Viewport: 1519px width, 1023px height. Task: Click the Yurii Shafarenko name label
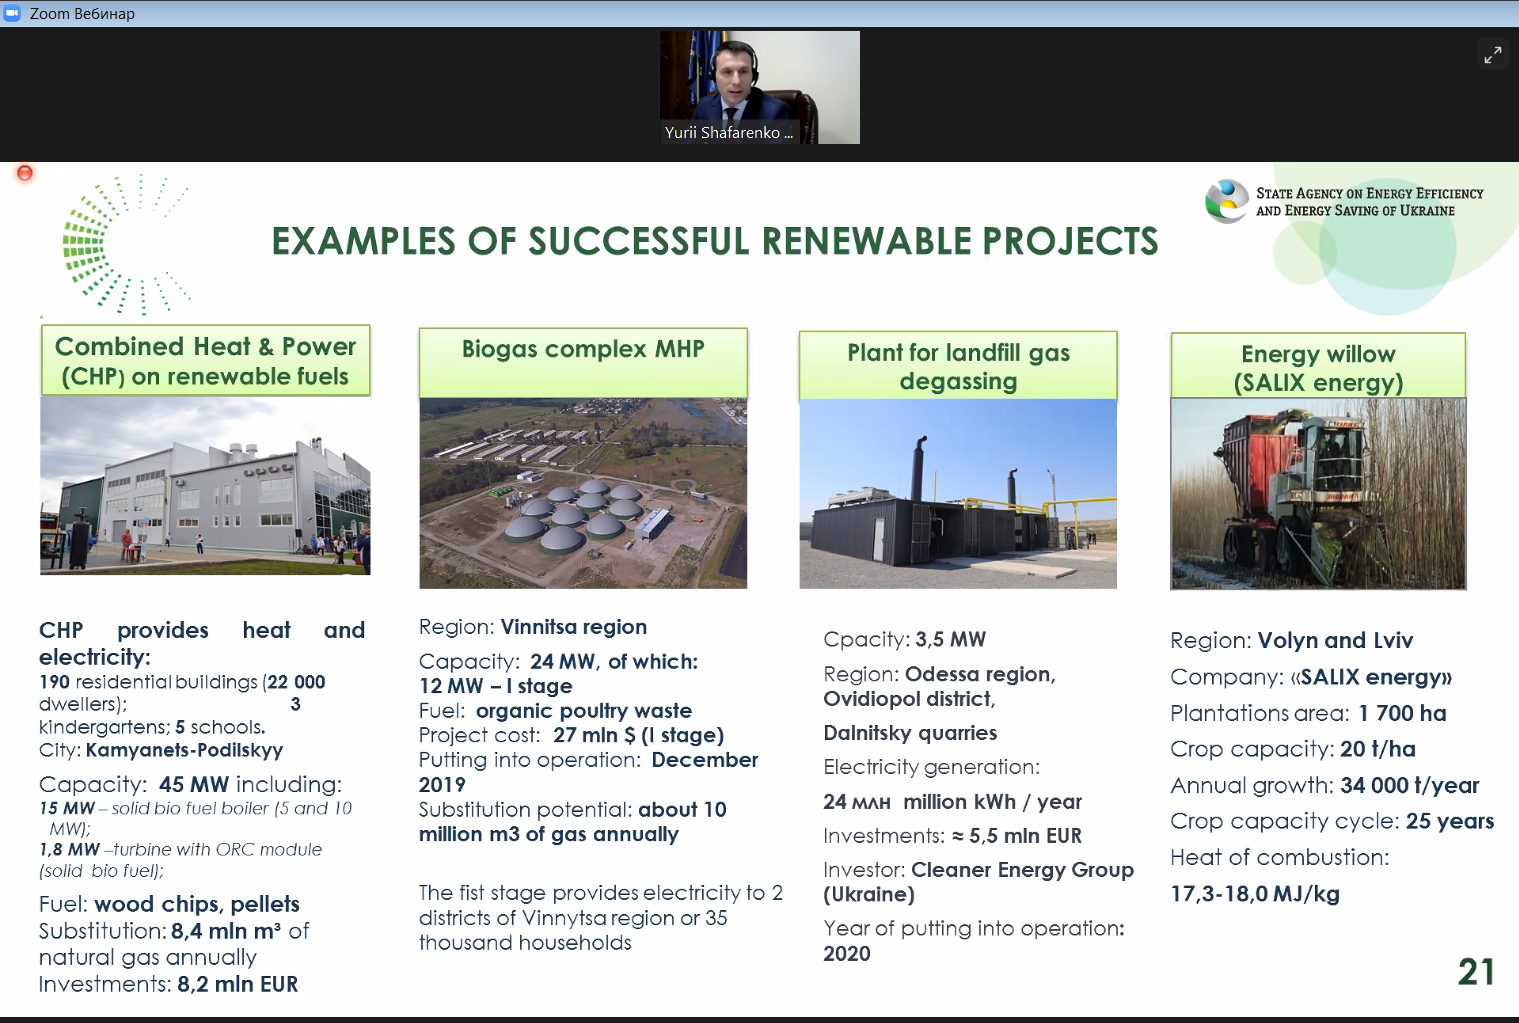click(x=729, y=133)
